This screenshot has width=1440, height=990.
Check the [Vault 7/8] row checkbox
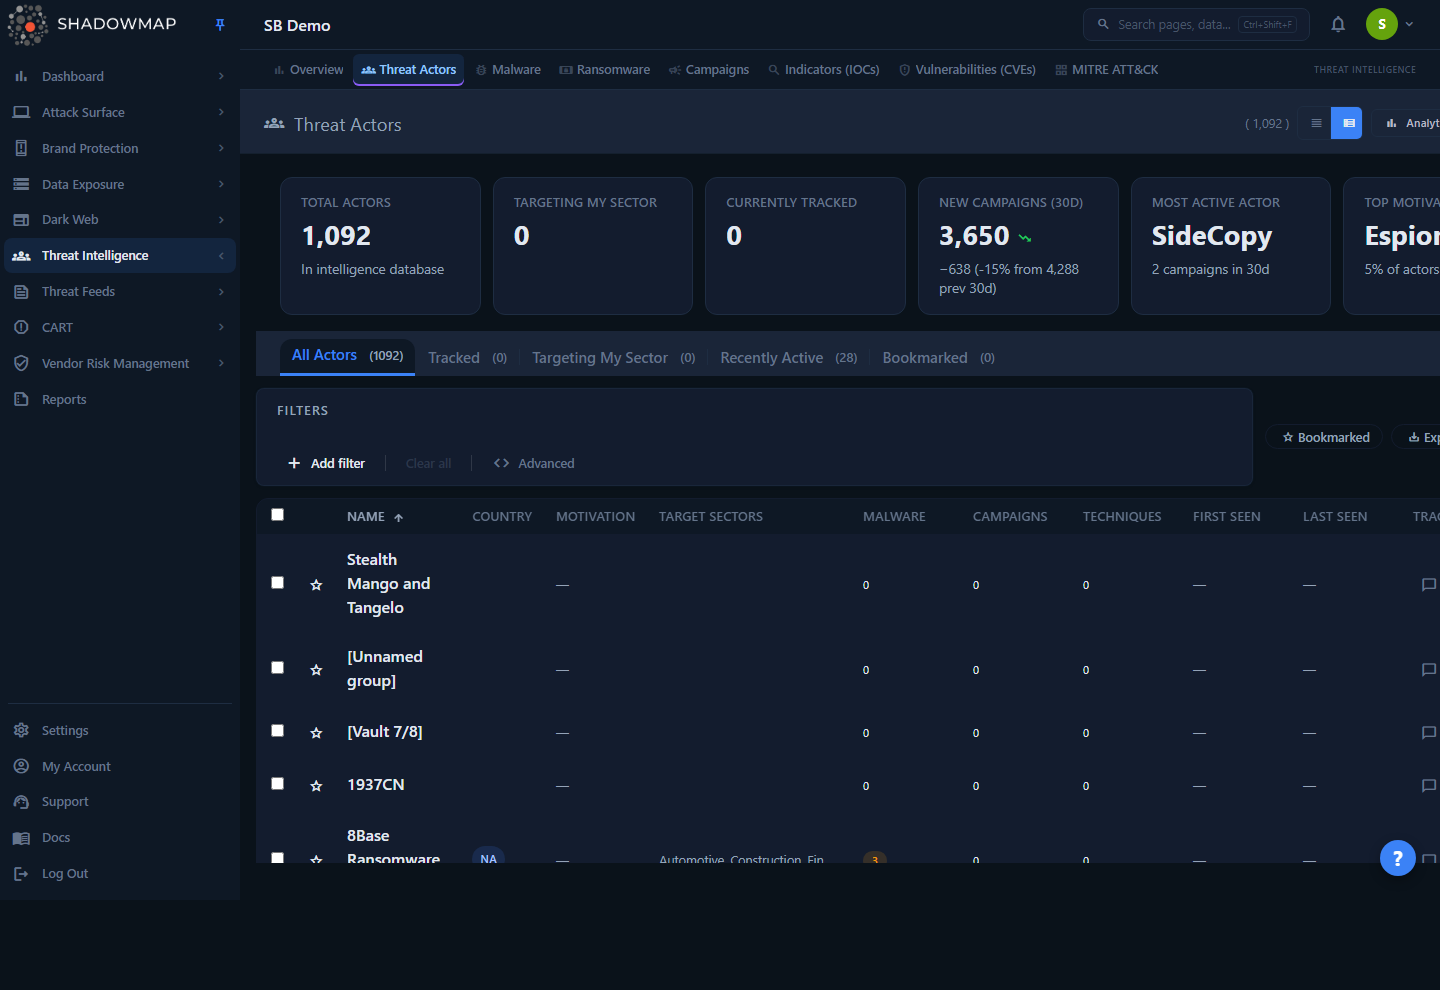[x=278, y=731]
